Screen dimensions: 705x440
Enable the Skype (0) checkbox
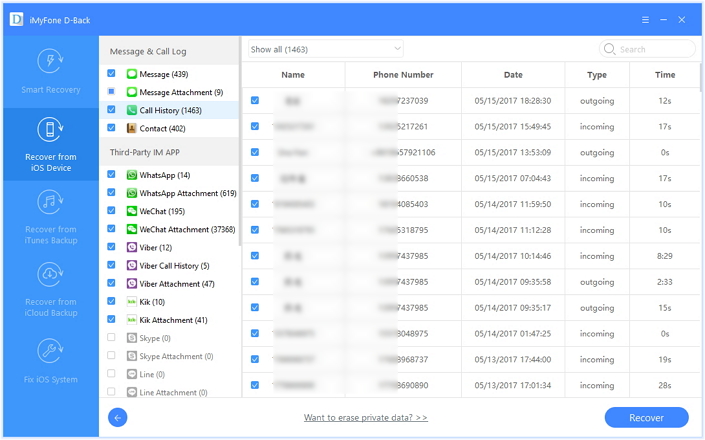click(112, 338)
